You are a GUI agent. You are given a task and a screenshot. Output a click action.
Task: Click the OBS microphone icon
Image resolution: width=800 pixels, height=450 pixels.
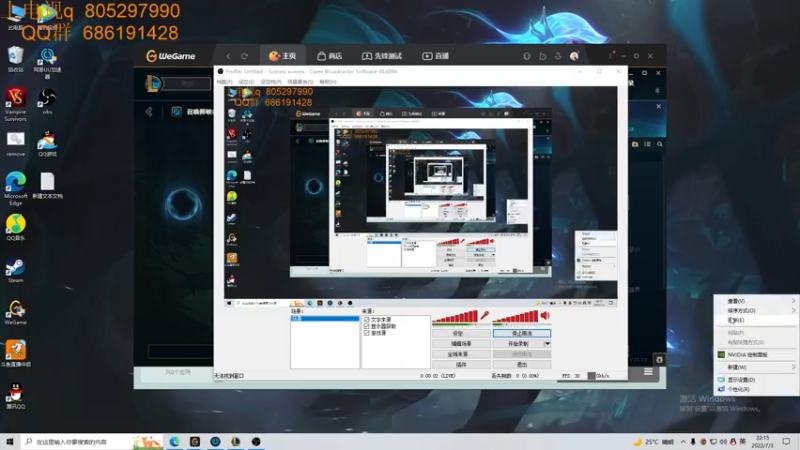coord(484,316)
